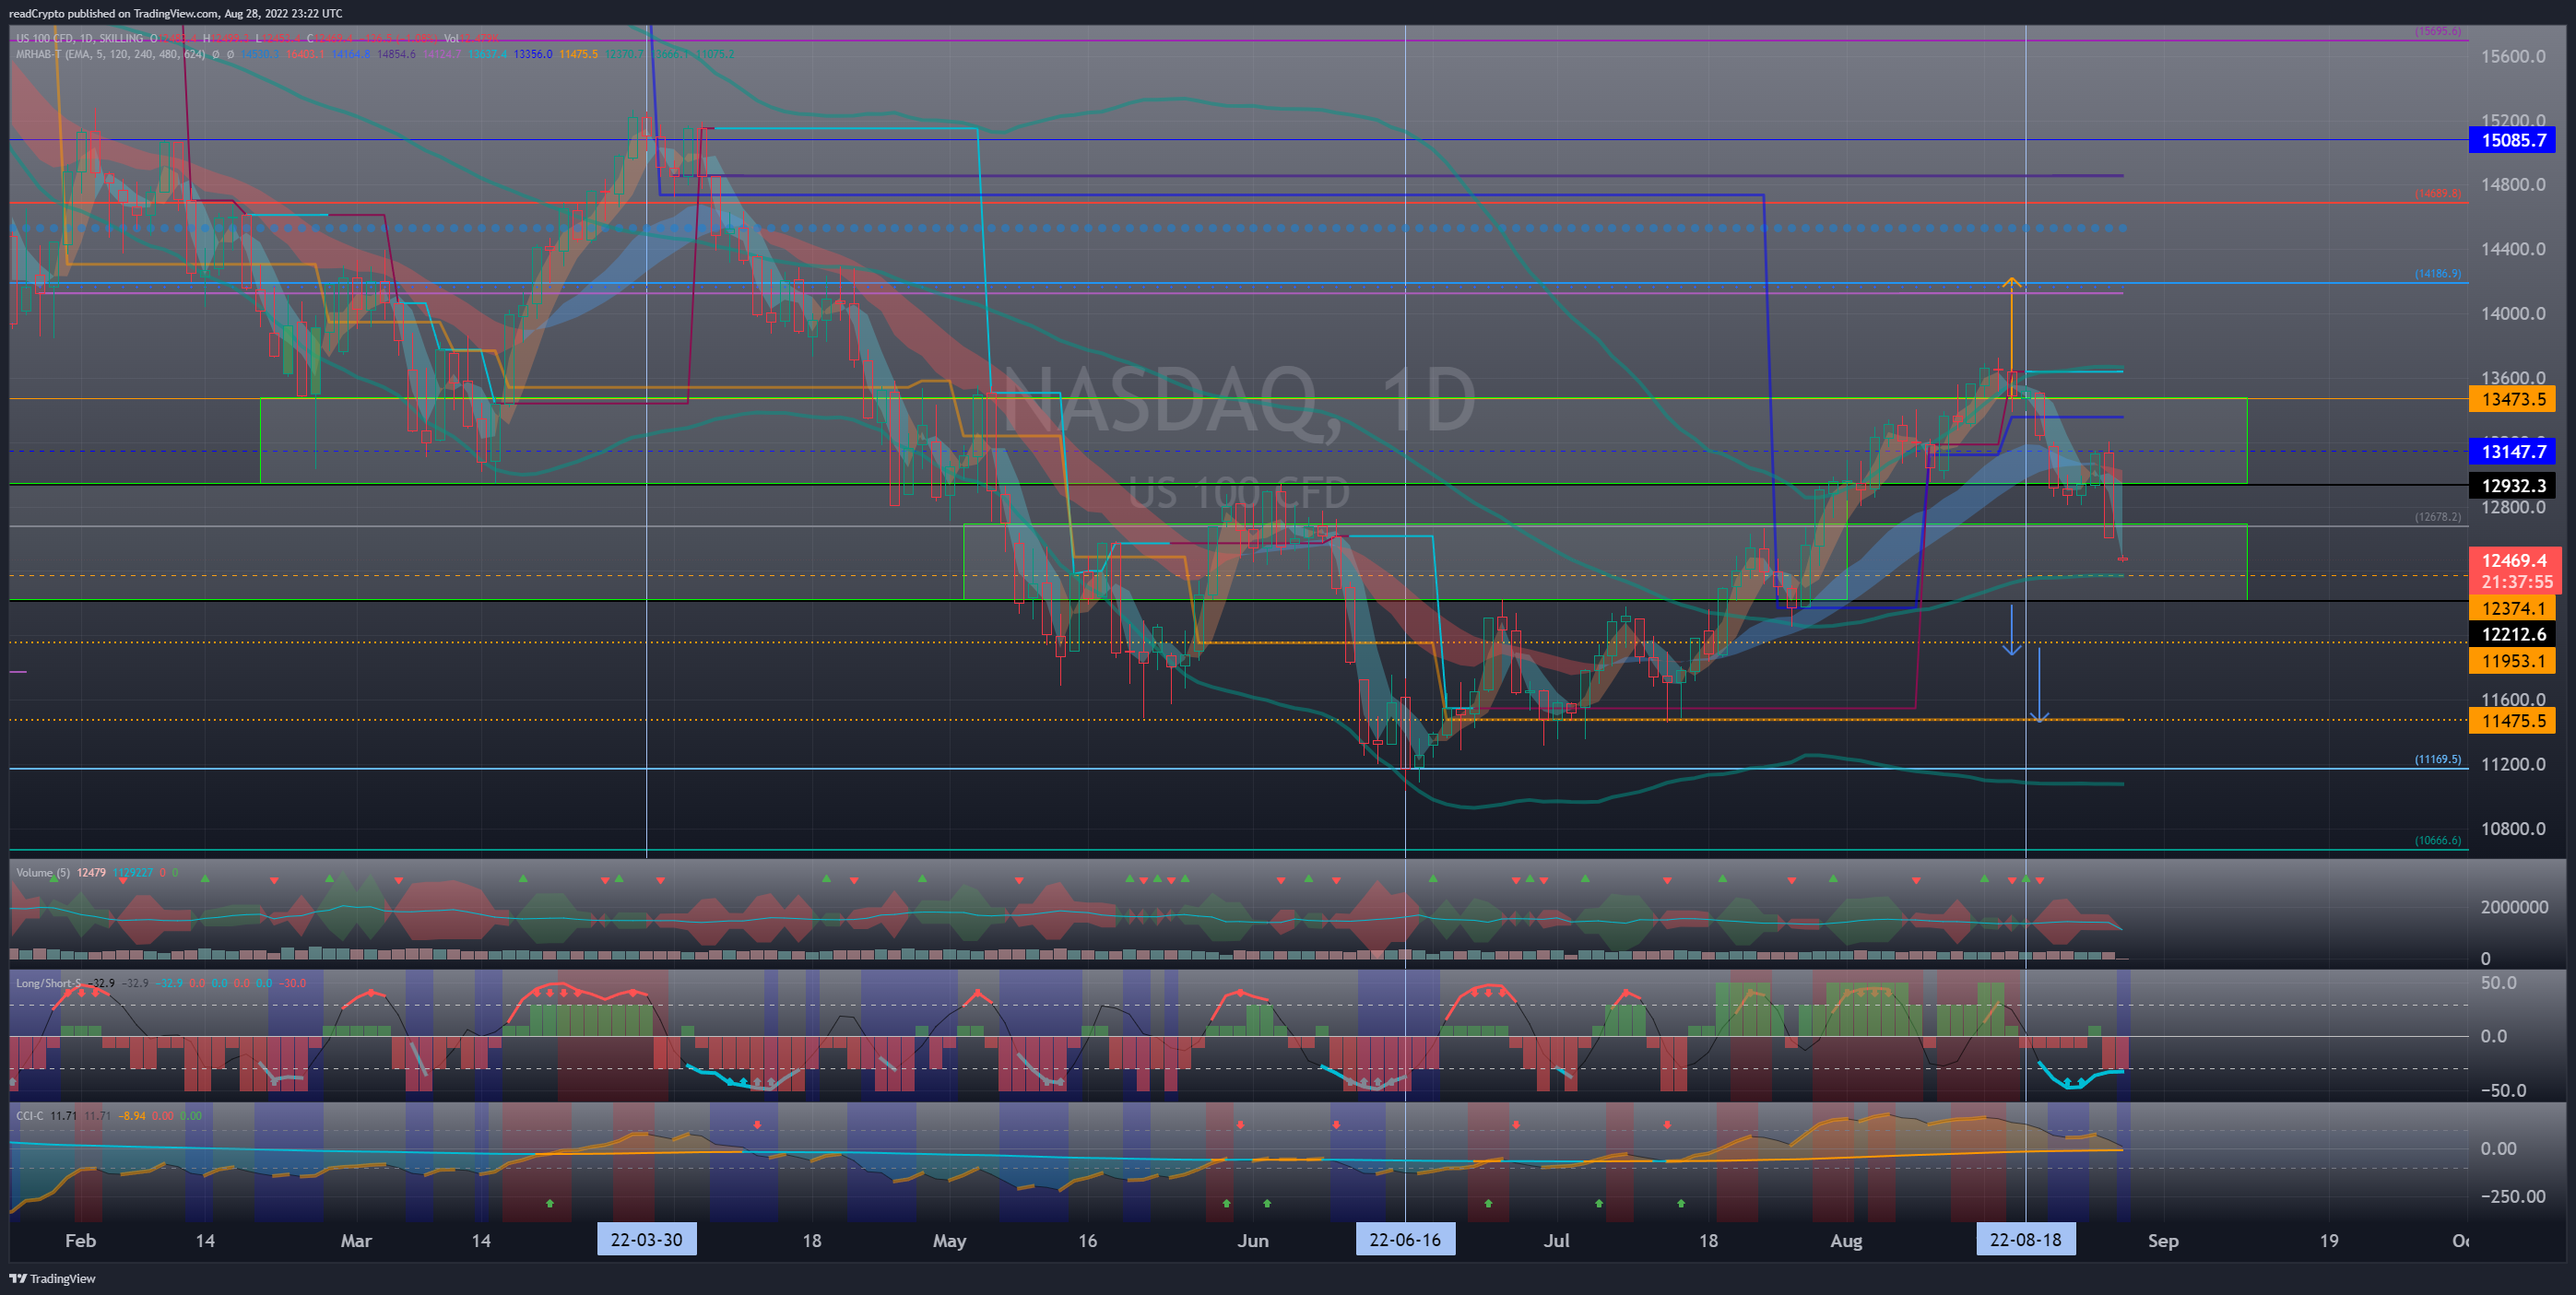Image resolution: width=2576 pixels, height=1295 pixels.
Task: Click the (11169.5) light blue line label
Action: [x=2438, y=759]
